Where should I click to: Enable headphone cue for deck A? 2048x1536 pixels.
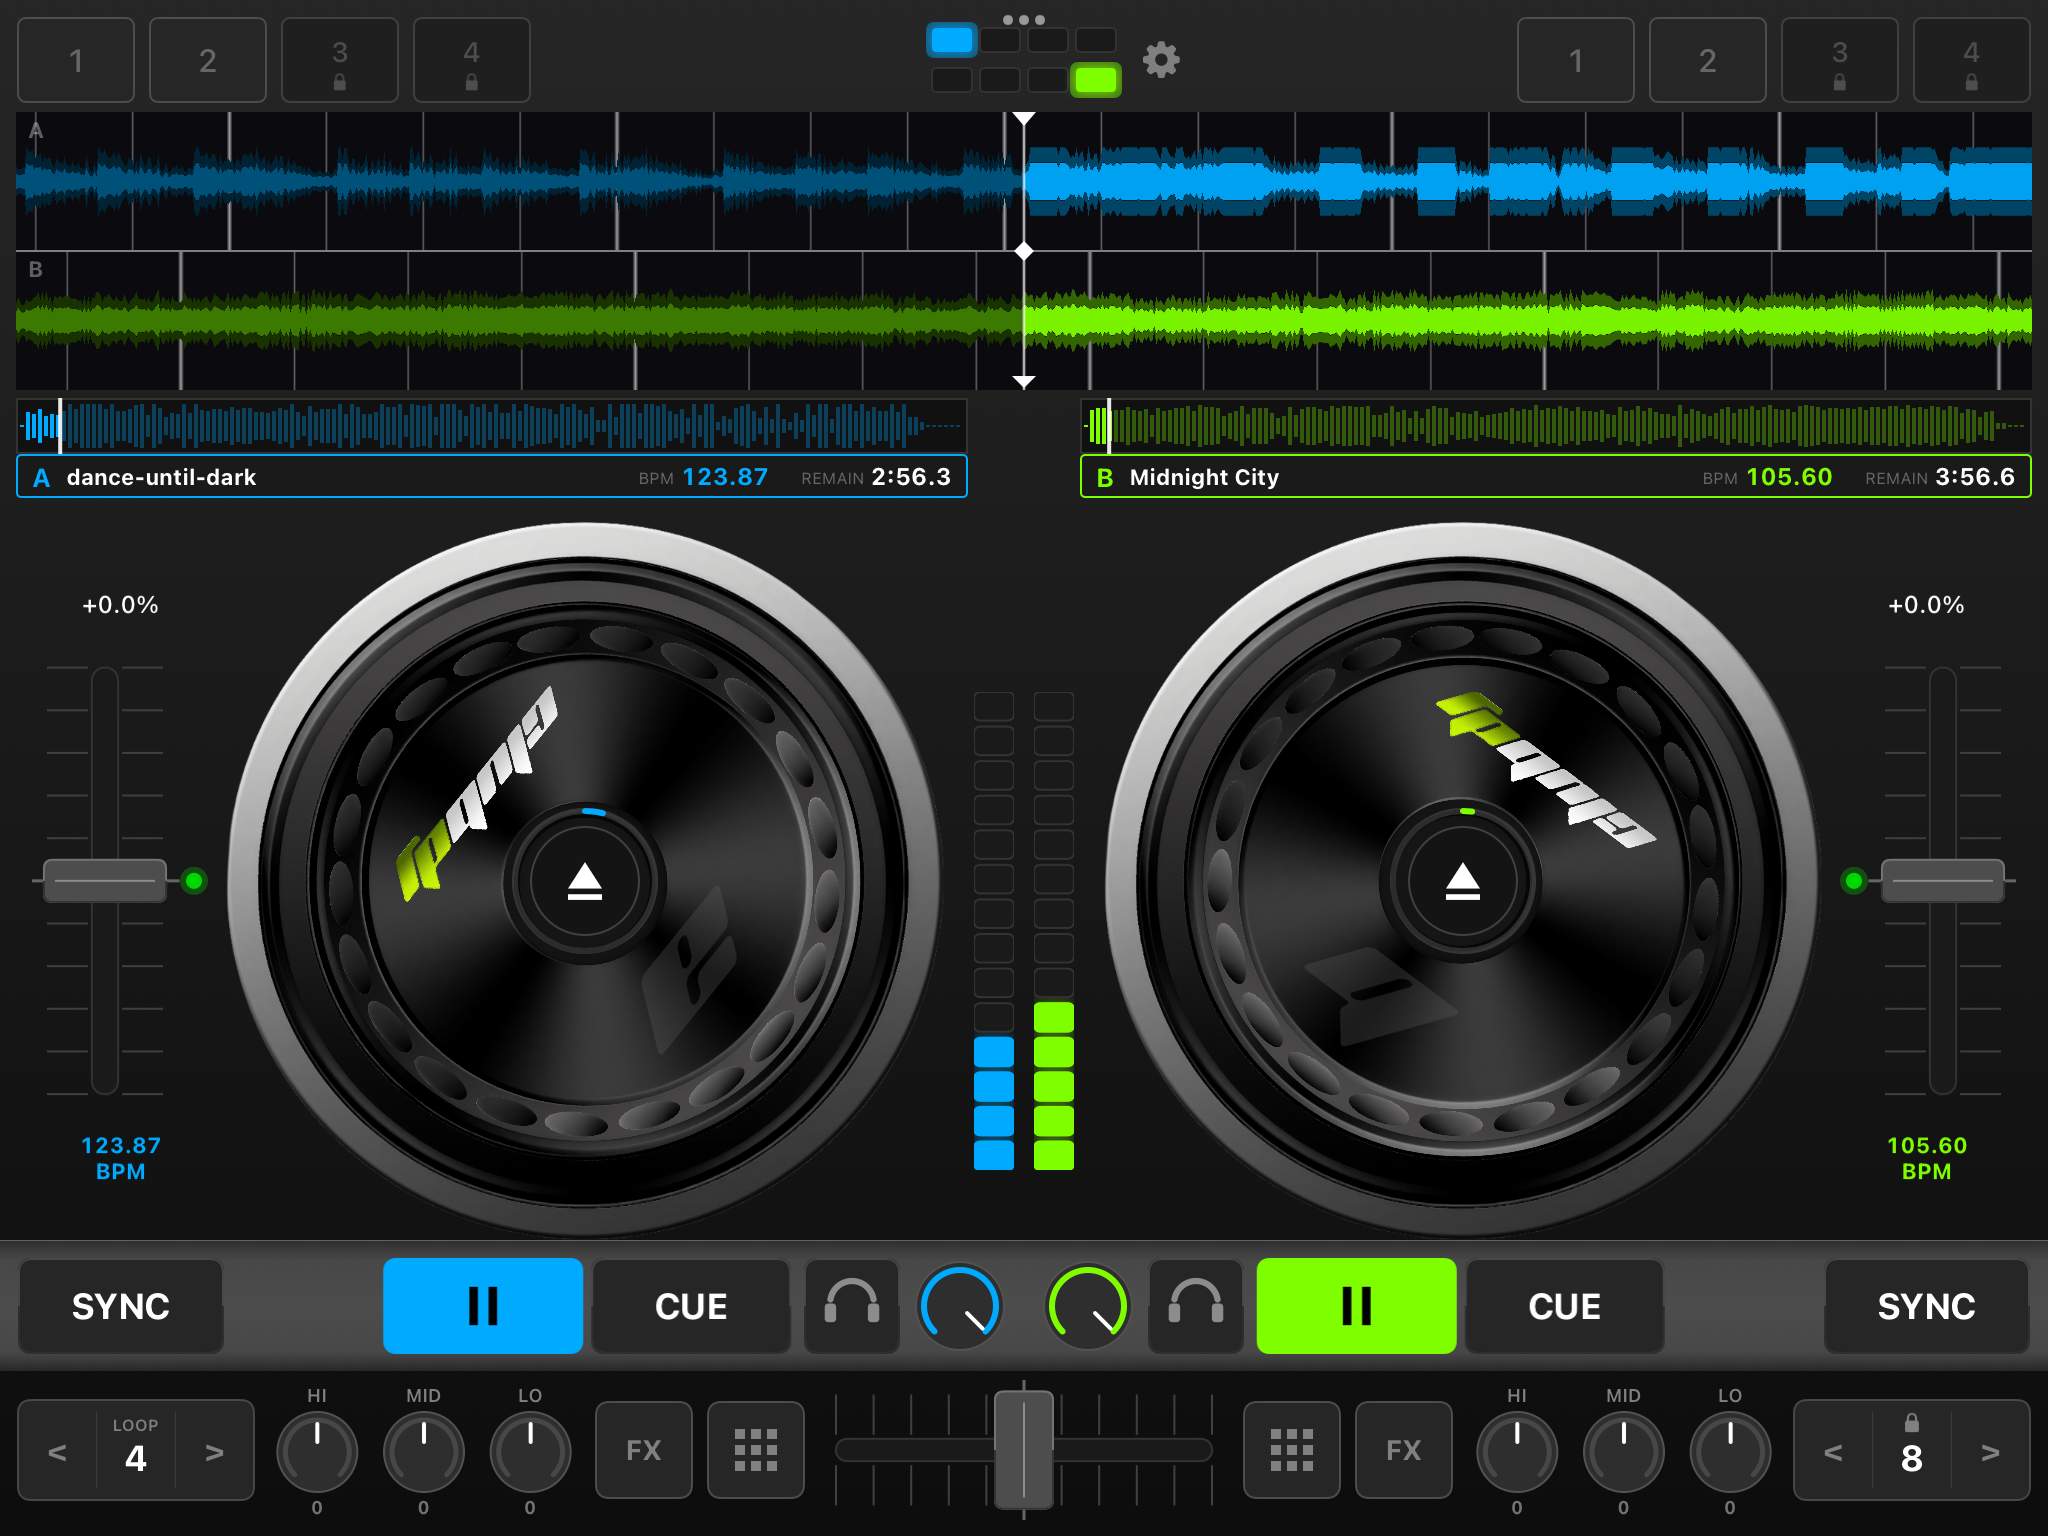(x=851, y=1306)
